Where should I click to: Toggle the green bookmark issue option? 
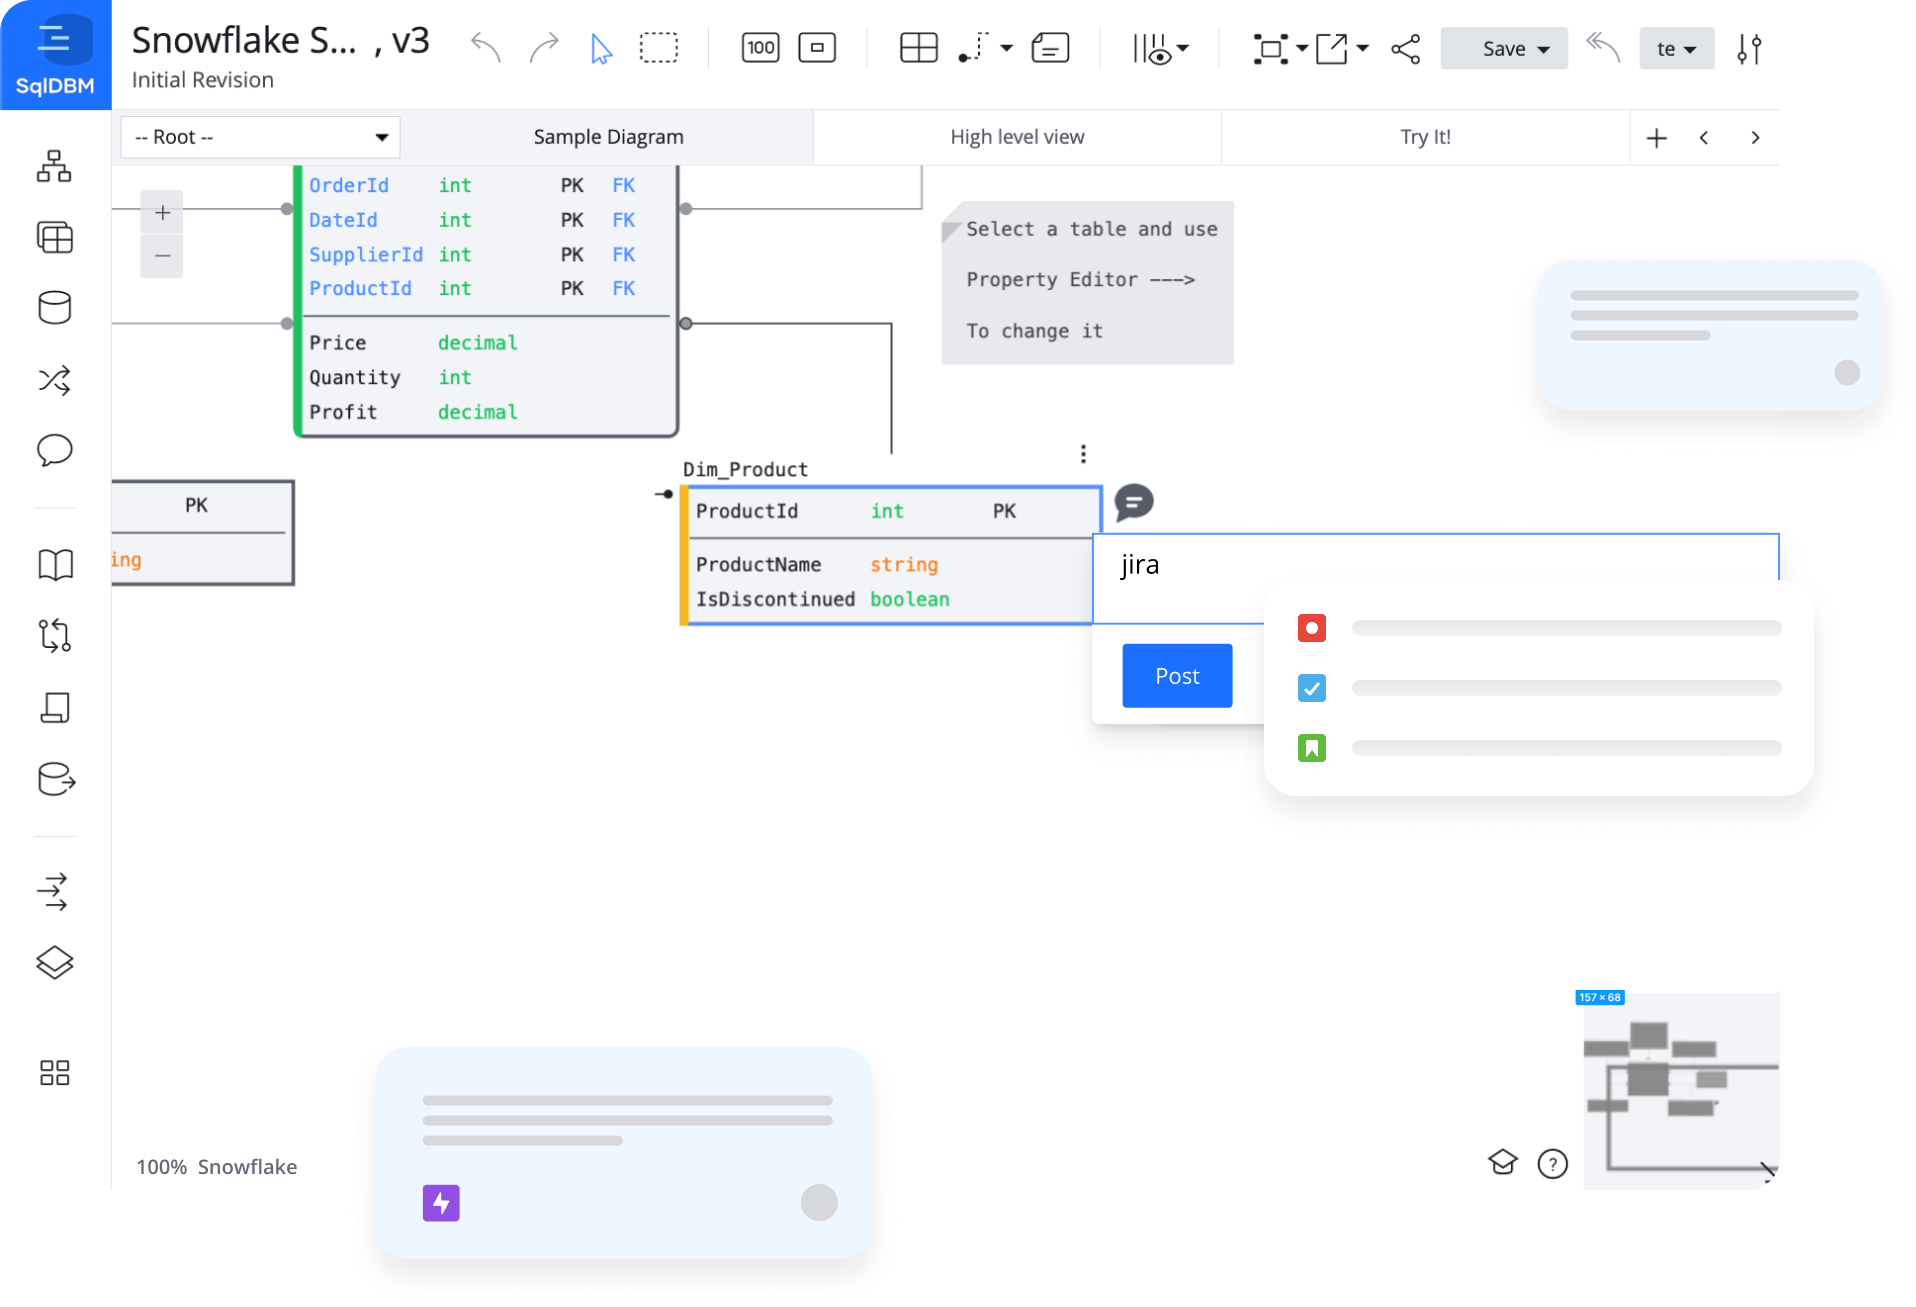tap(1311, 748)
